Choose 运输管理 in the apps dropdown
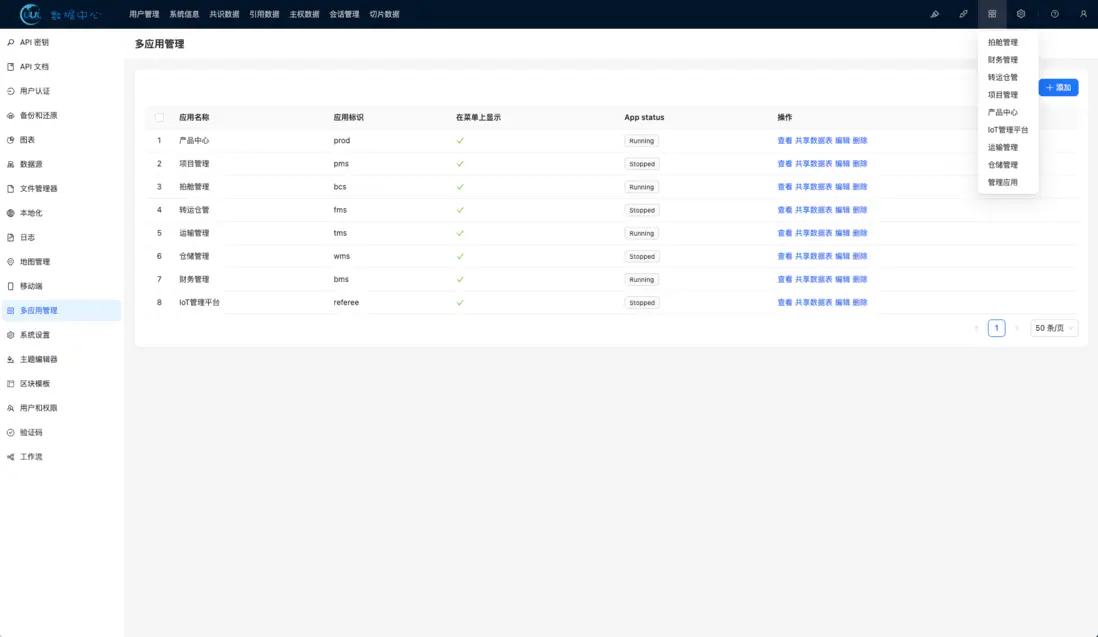The width and height of the screenshot is (1098, 637). click(x=1008, y=148)
